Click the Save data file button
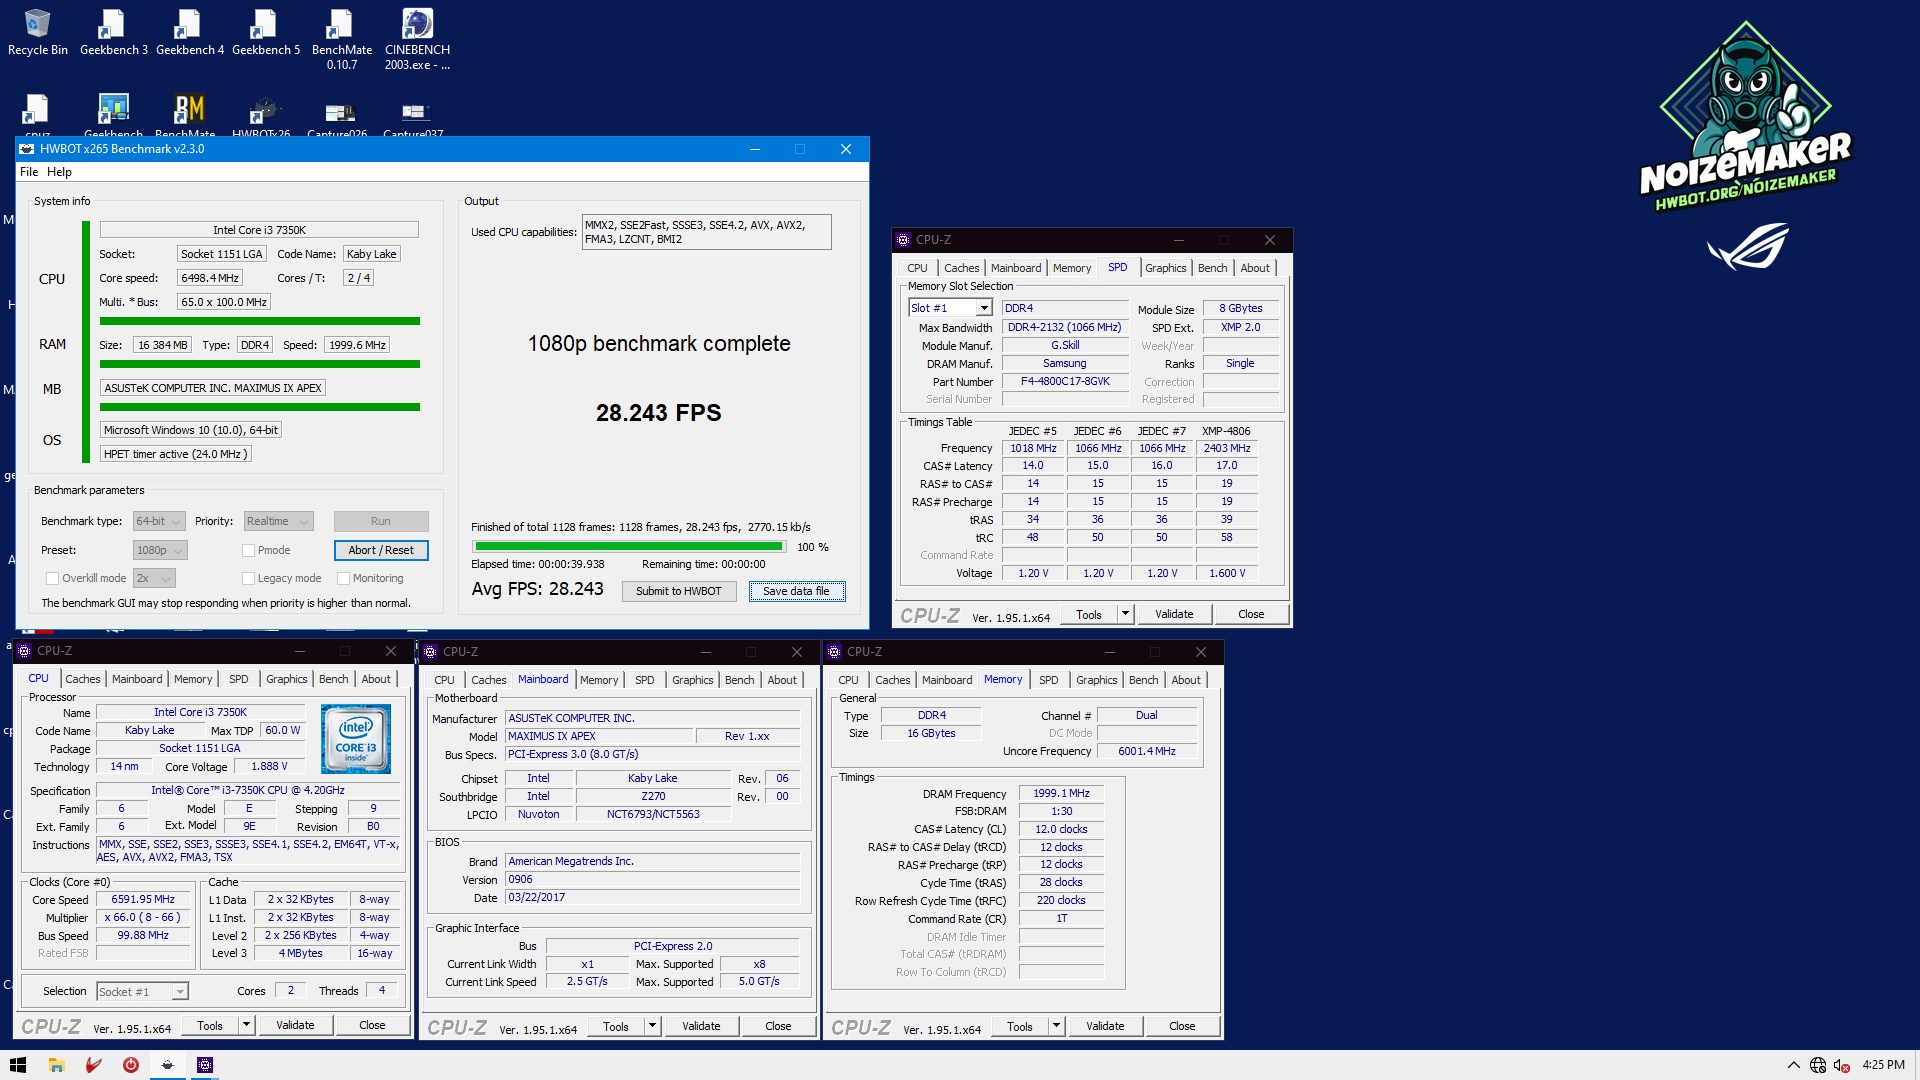Screen dimensions: 1920x1080 796,591
